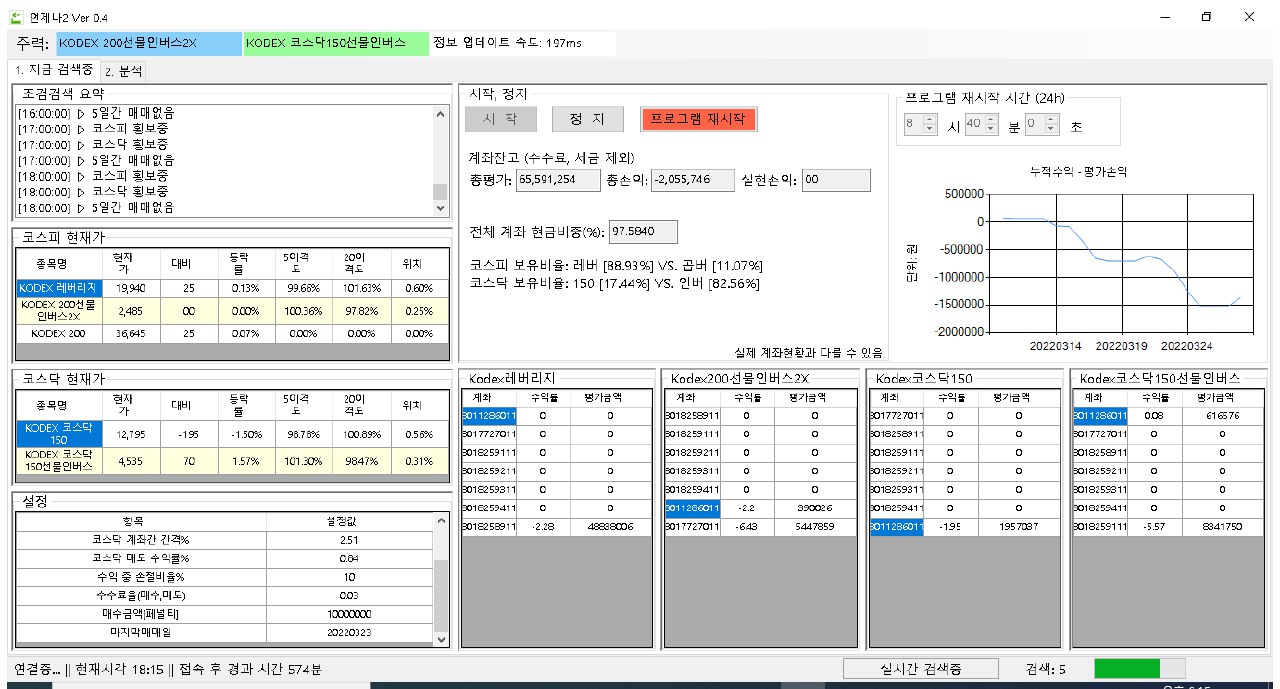
Task: Decrease the restart hour (시) spinner
Action: click(929, 130)
